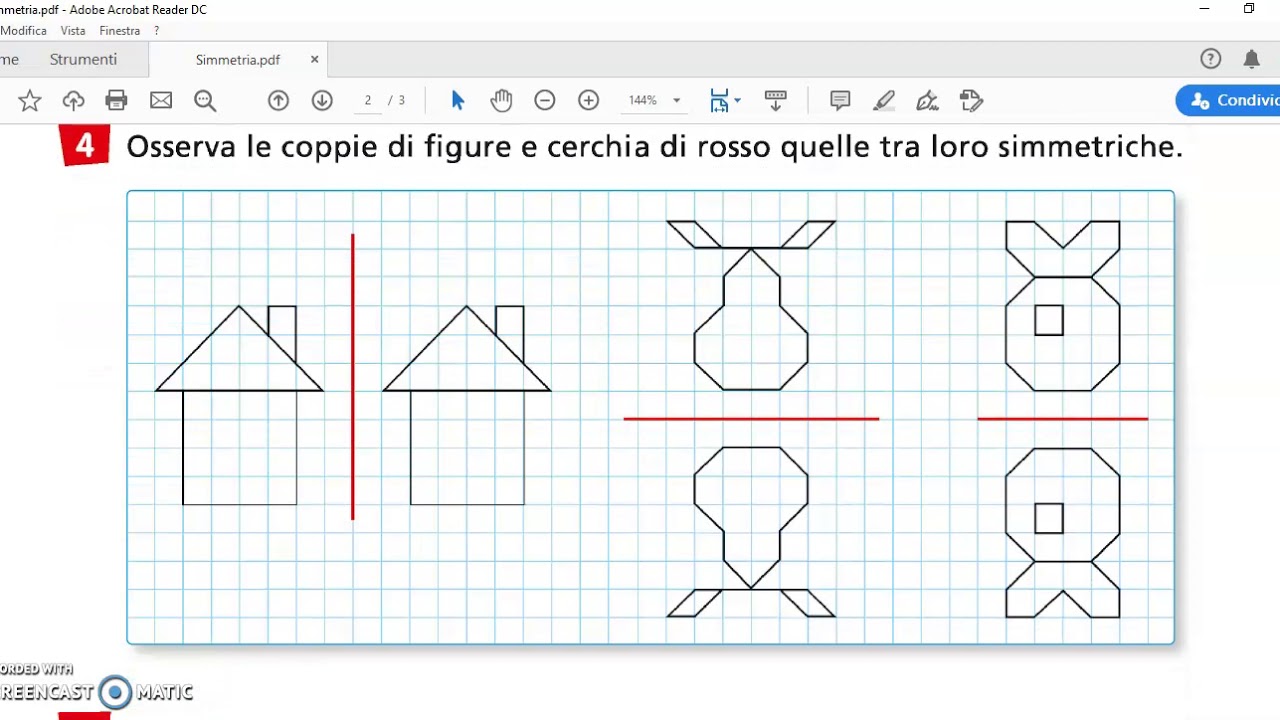Open the find text magnifier icon
This screenshot has height=720, width=1280.
coord(205,100)
